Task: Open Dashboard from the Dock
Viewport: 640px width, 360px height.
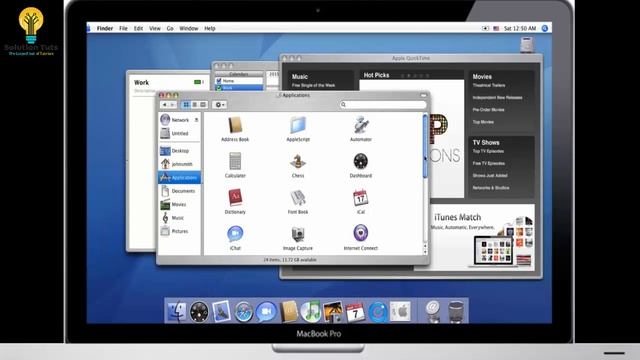Action: tap(199, 312)
